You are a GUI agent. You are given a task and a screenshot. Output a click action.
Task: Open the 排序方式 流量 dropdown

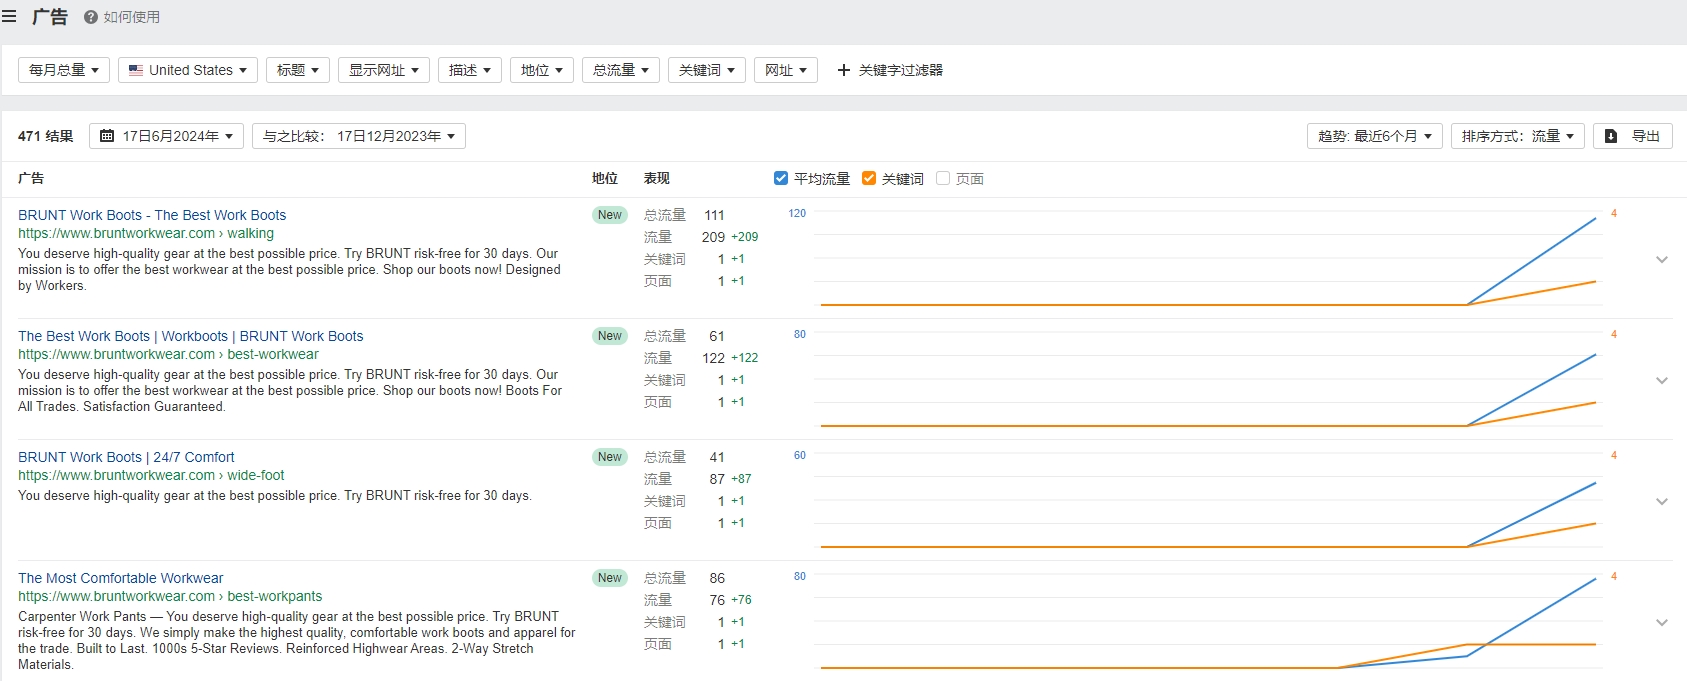pos(1518,136)
